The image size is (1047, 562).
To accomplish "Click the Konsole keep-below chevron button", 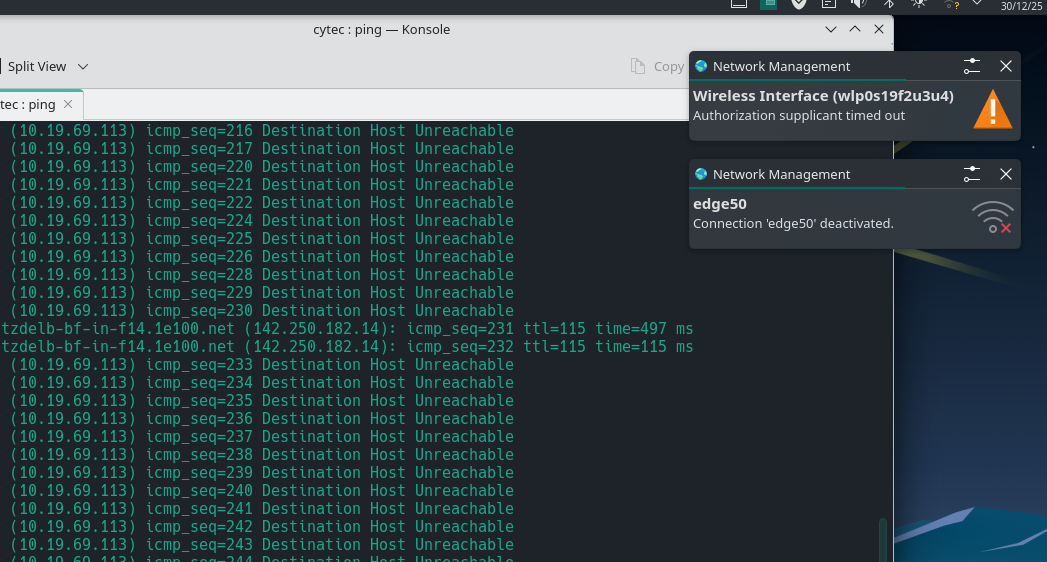I will (830, 30).
